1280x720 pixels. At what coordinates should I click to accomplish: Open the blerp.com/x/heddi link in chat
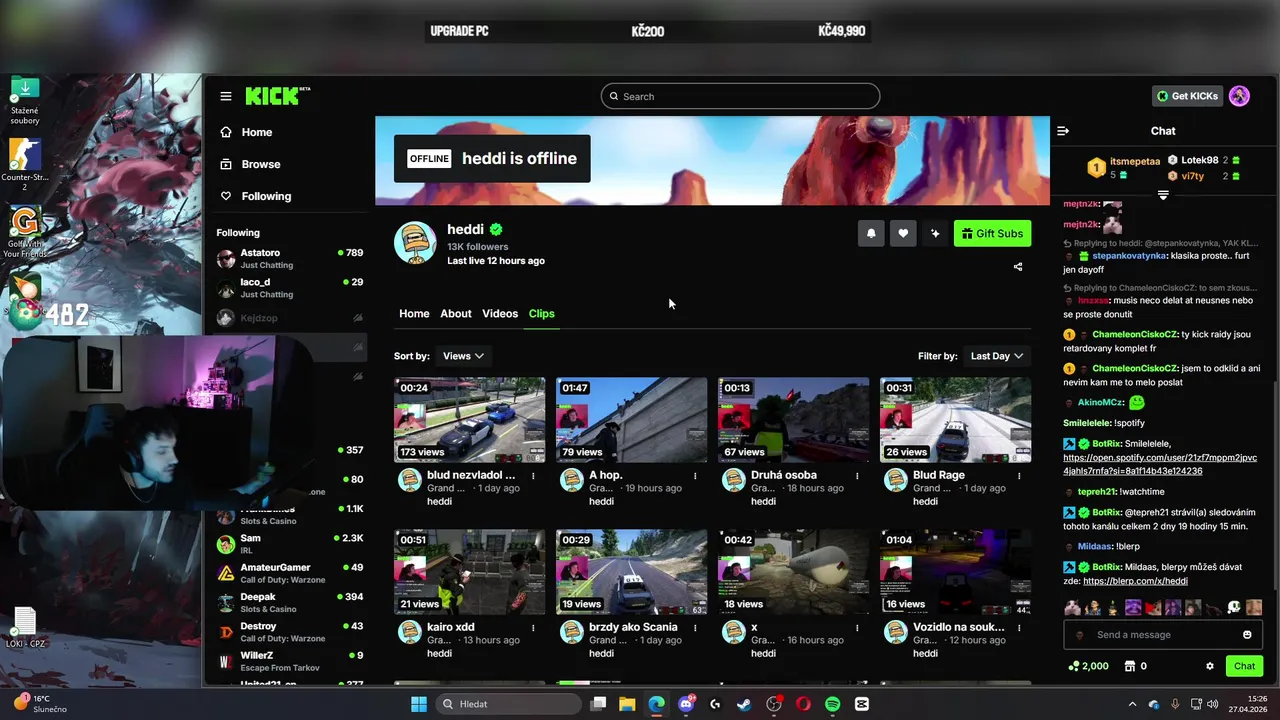coord(1135,581)
